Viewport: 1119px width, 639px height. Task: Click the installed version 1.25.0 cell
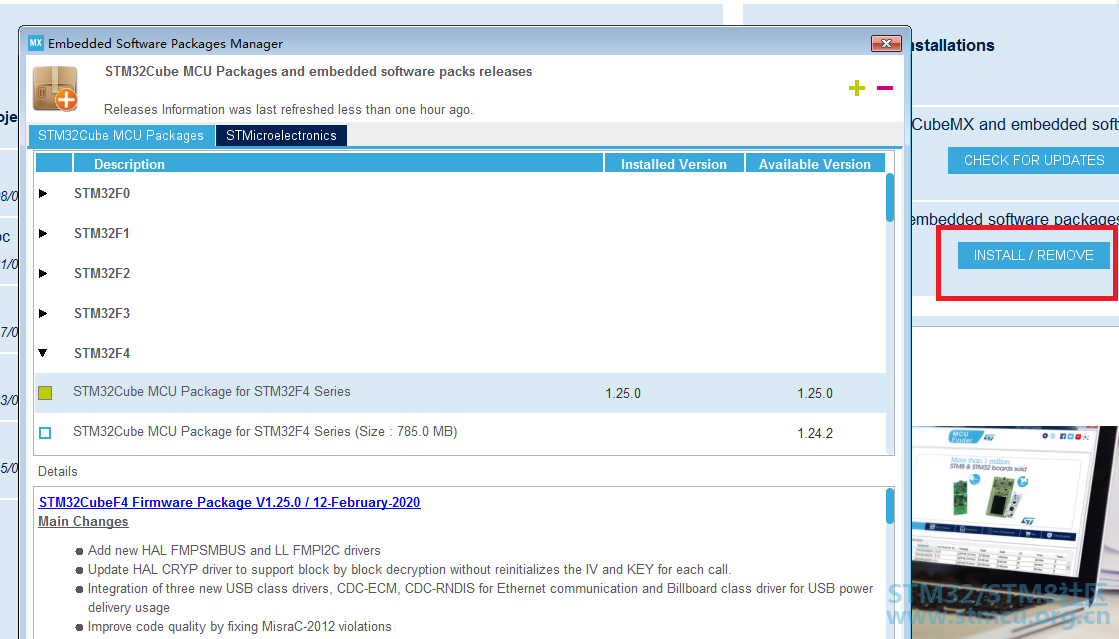[623, 393]
